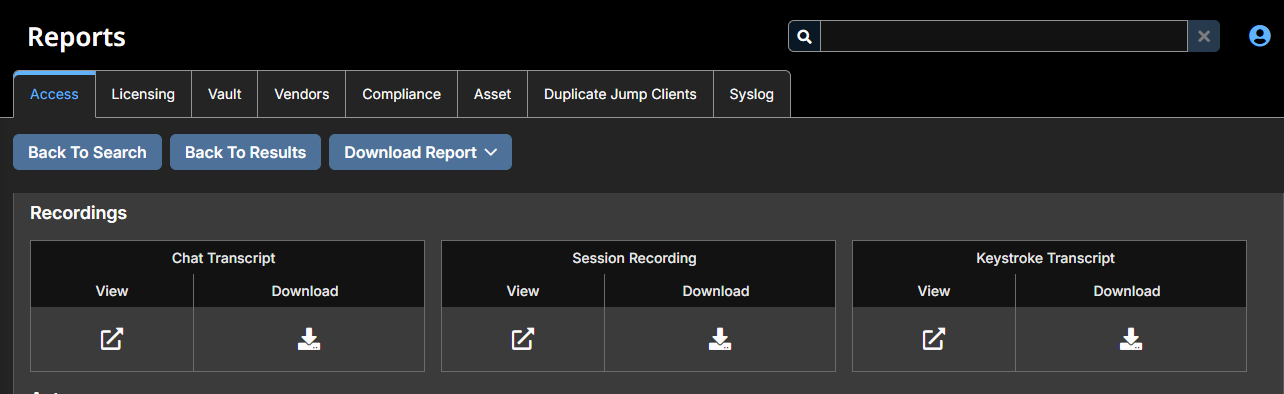Open the Duplicate Jump Clients tab
1284x394 pixels.
coord(620,94)
